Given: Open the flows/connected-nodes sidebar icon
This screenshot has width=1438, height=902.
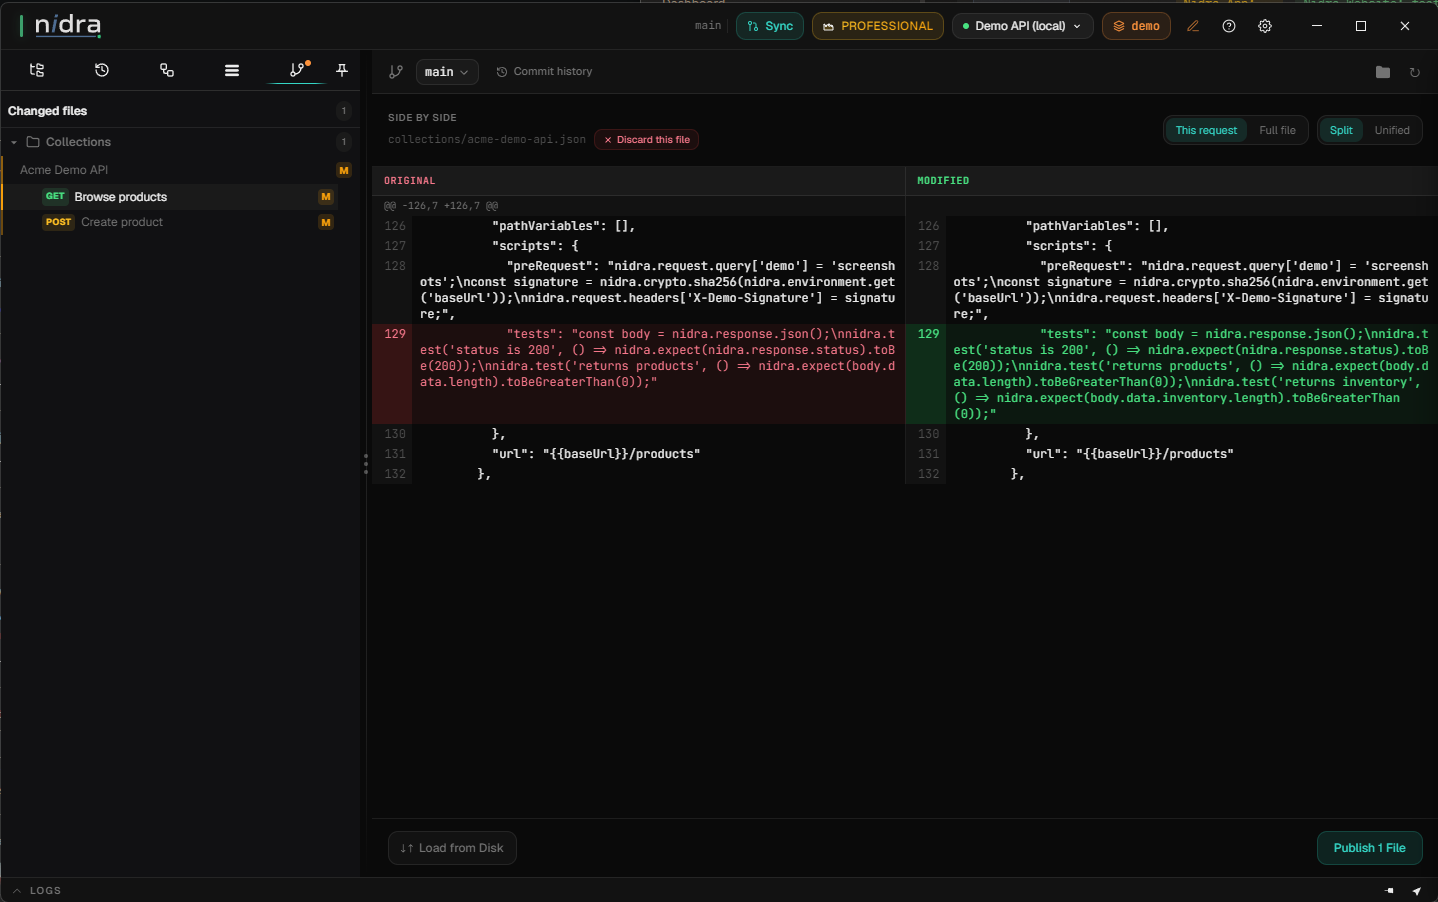Looking at the screenshot, I should [x=167, y=70].
